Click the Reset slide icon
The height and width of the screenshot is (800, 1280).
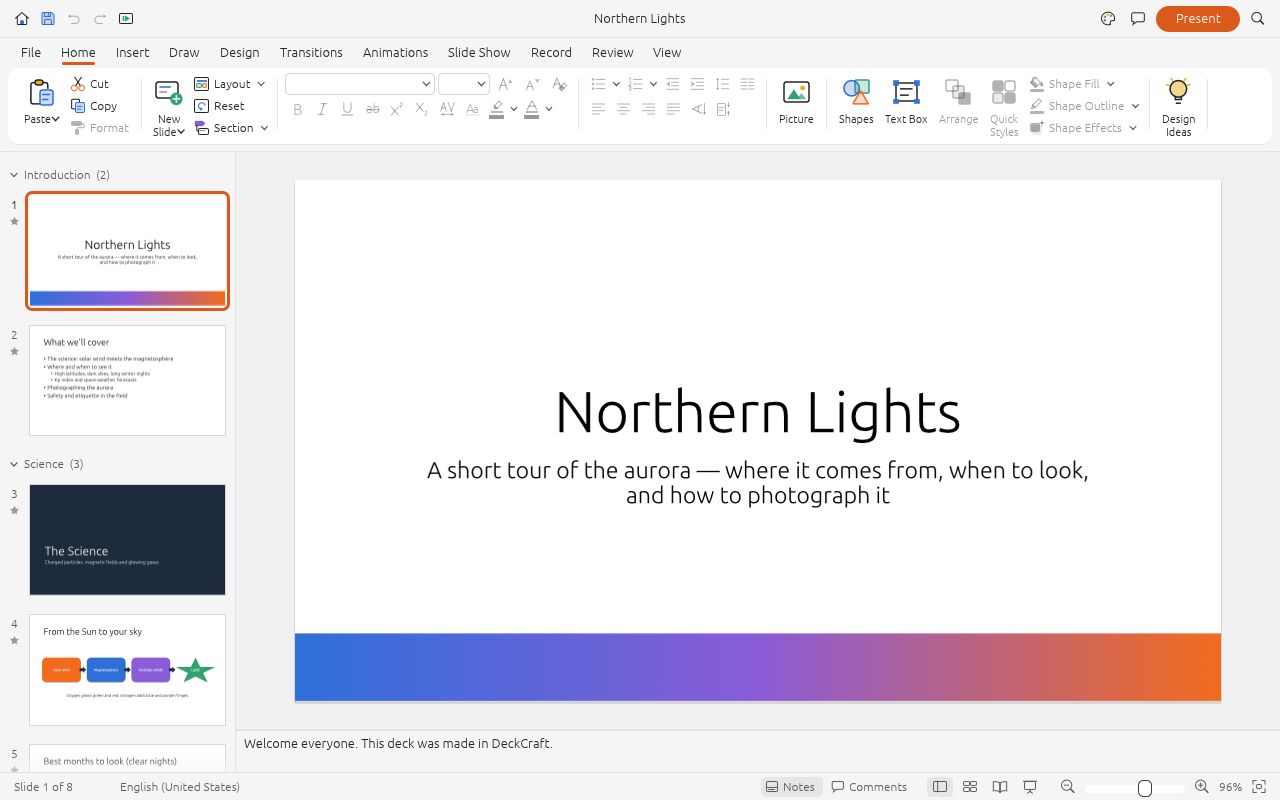(x=202, y=106)
